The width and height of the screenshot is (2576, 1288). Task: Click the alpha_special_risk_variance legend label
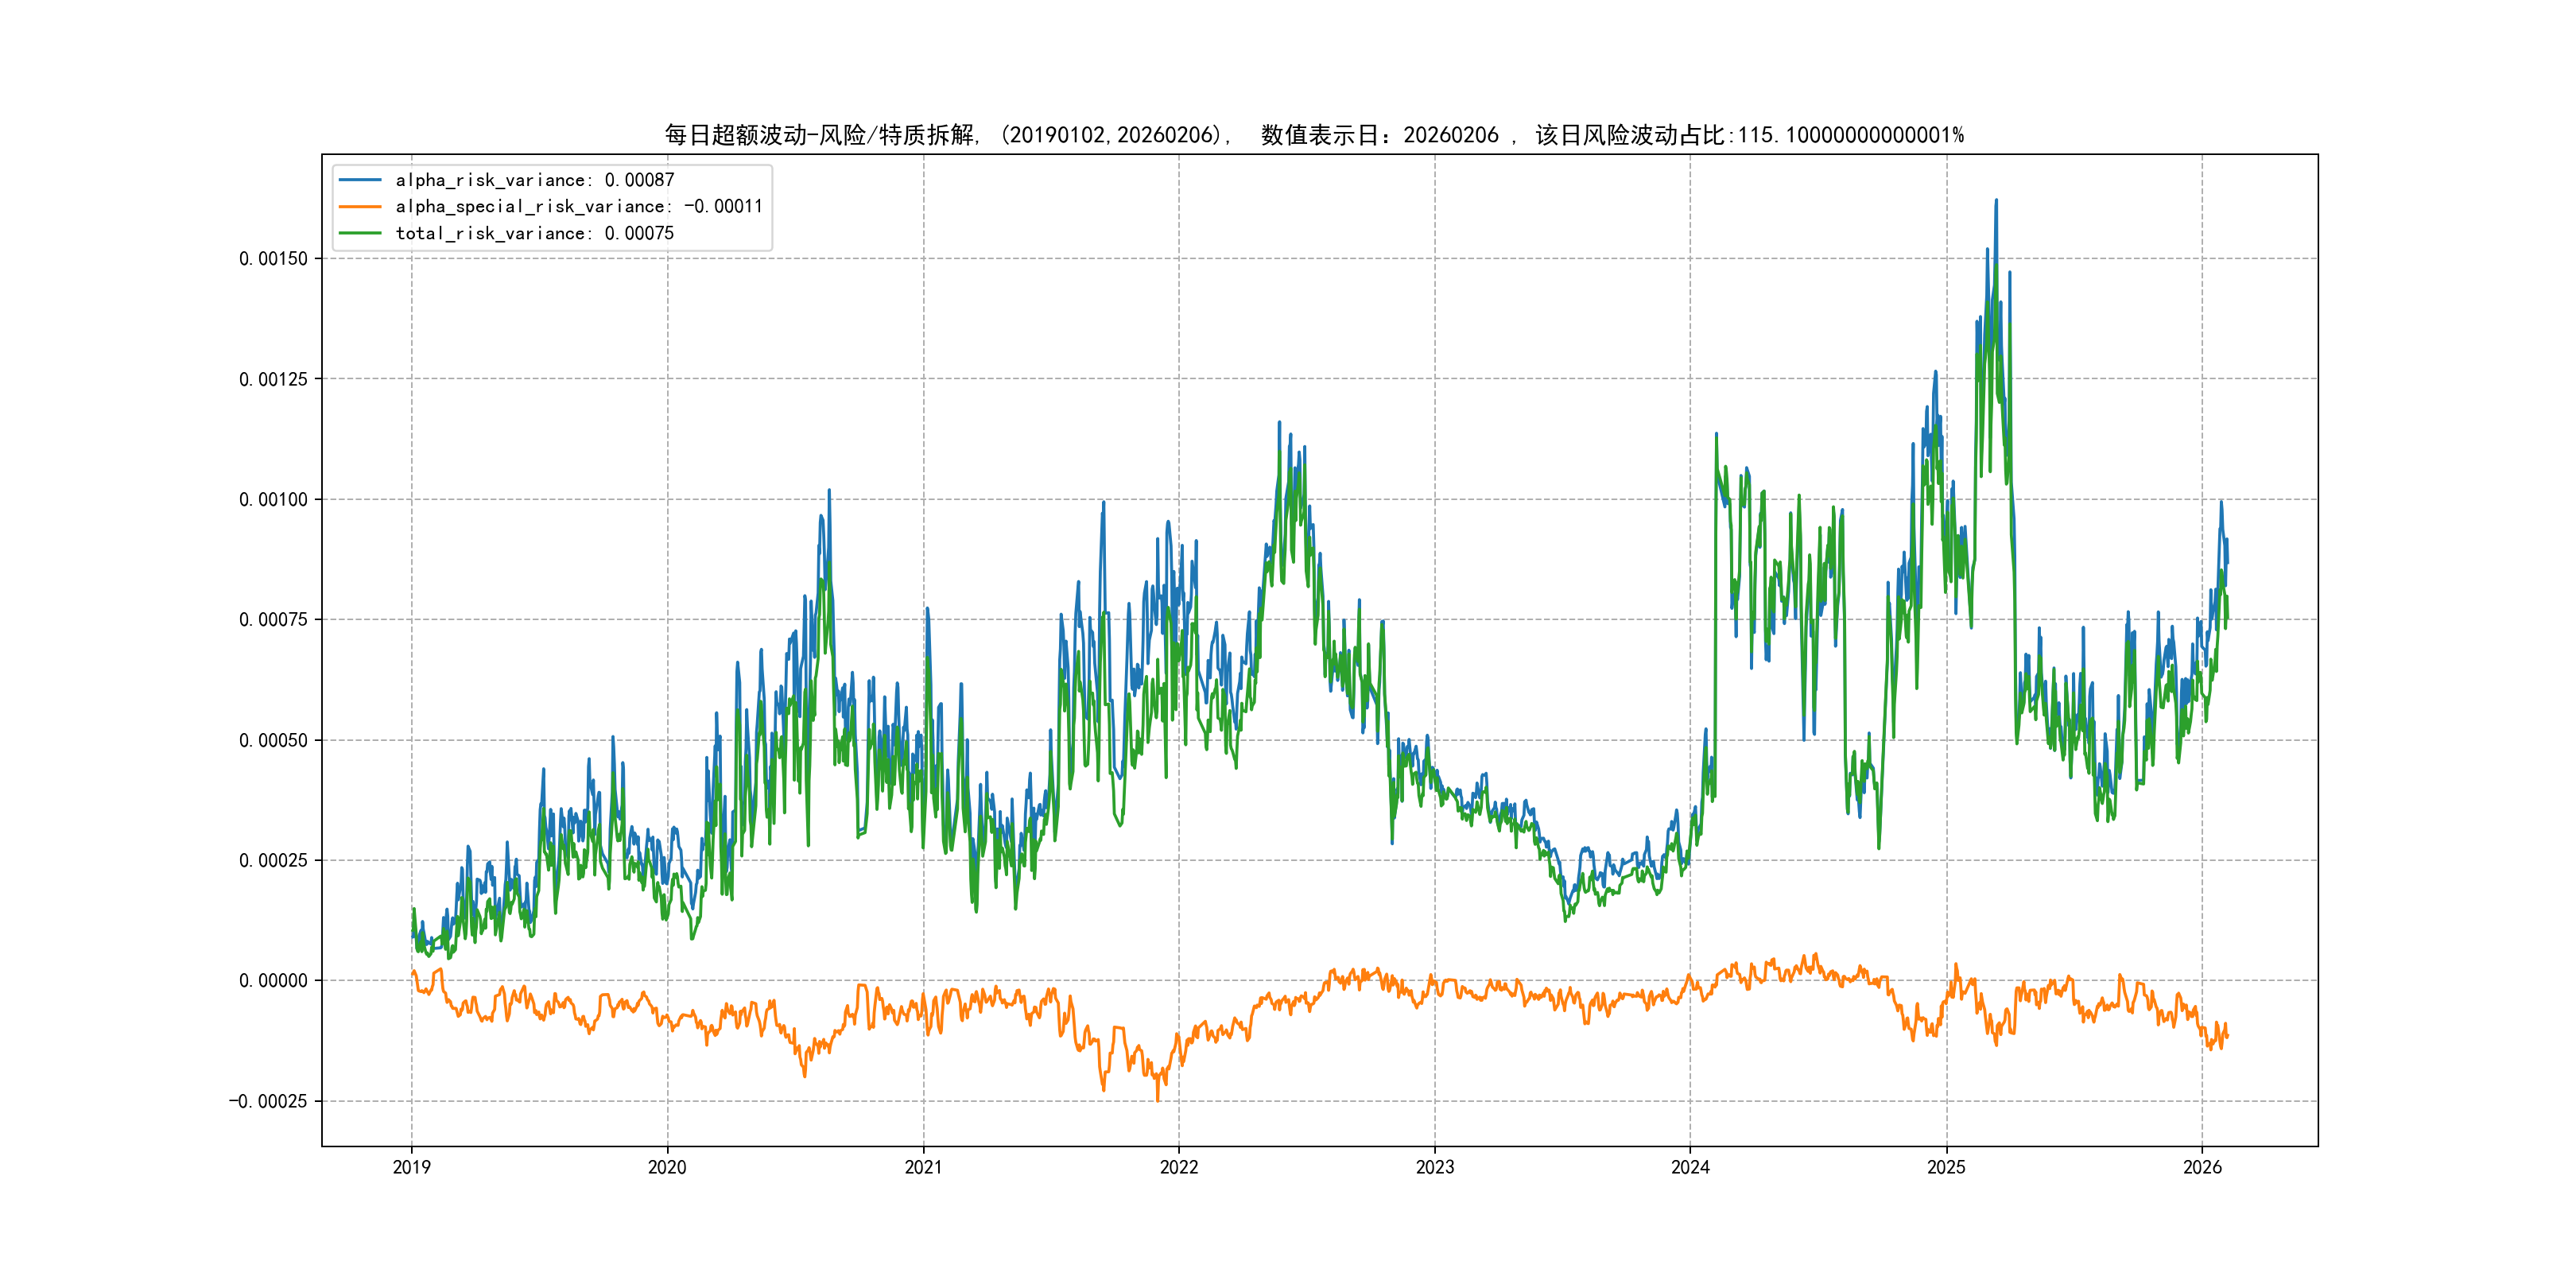[579, 206]
